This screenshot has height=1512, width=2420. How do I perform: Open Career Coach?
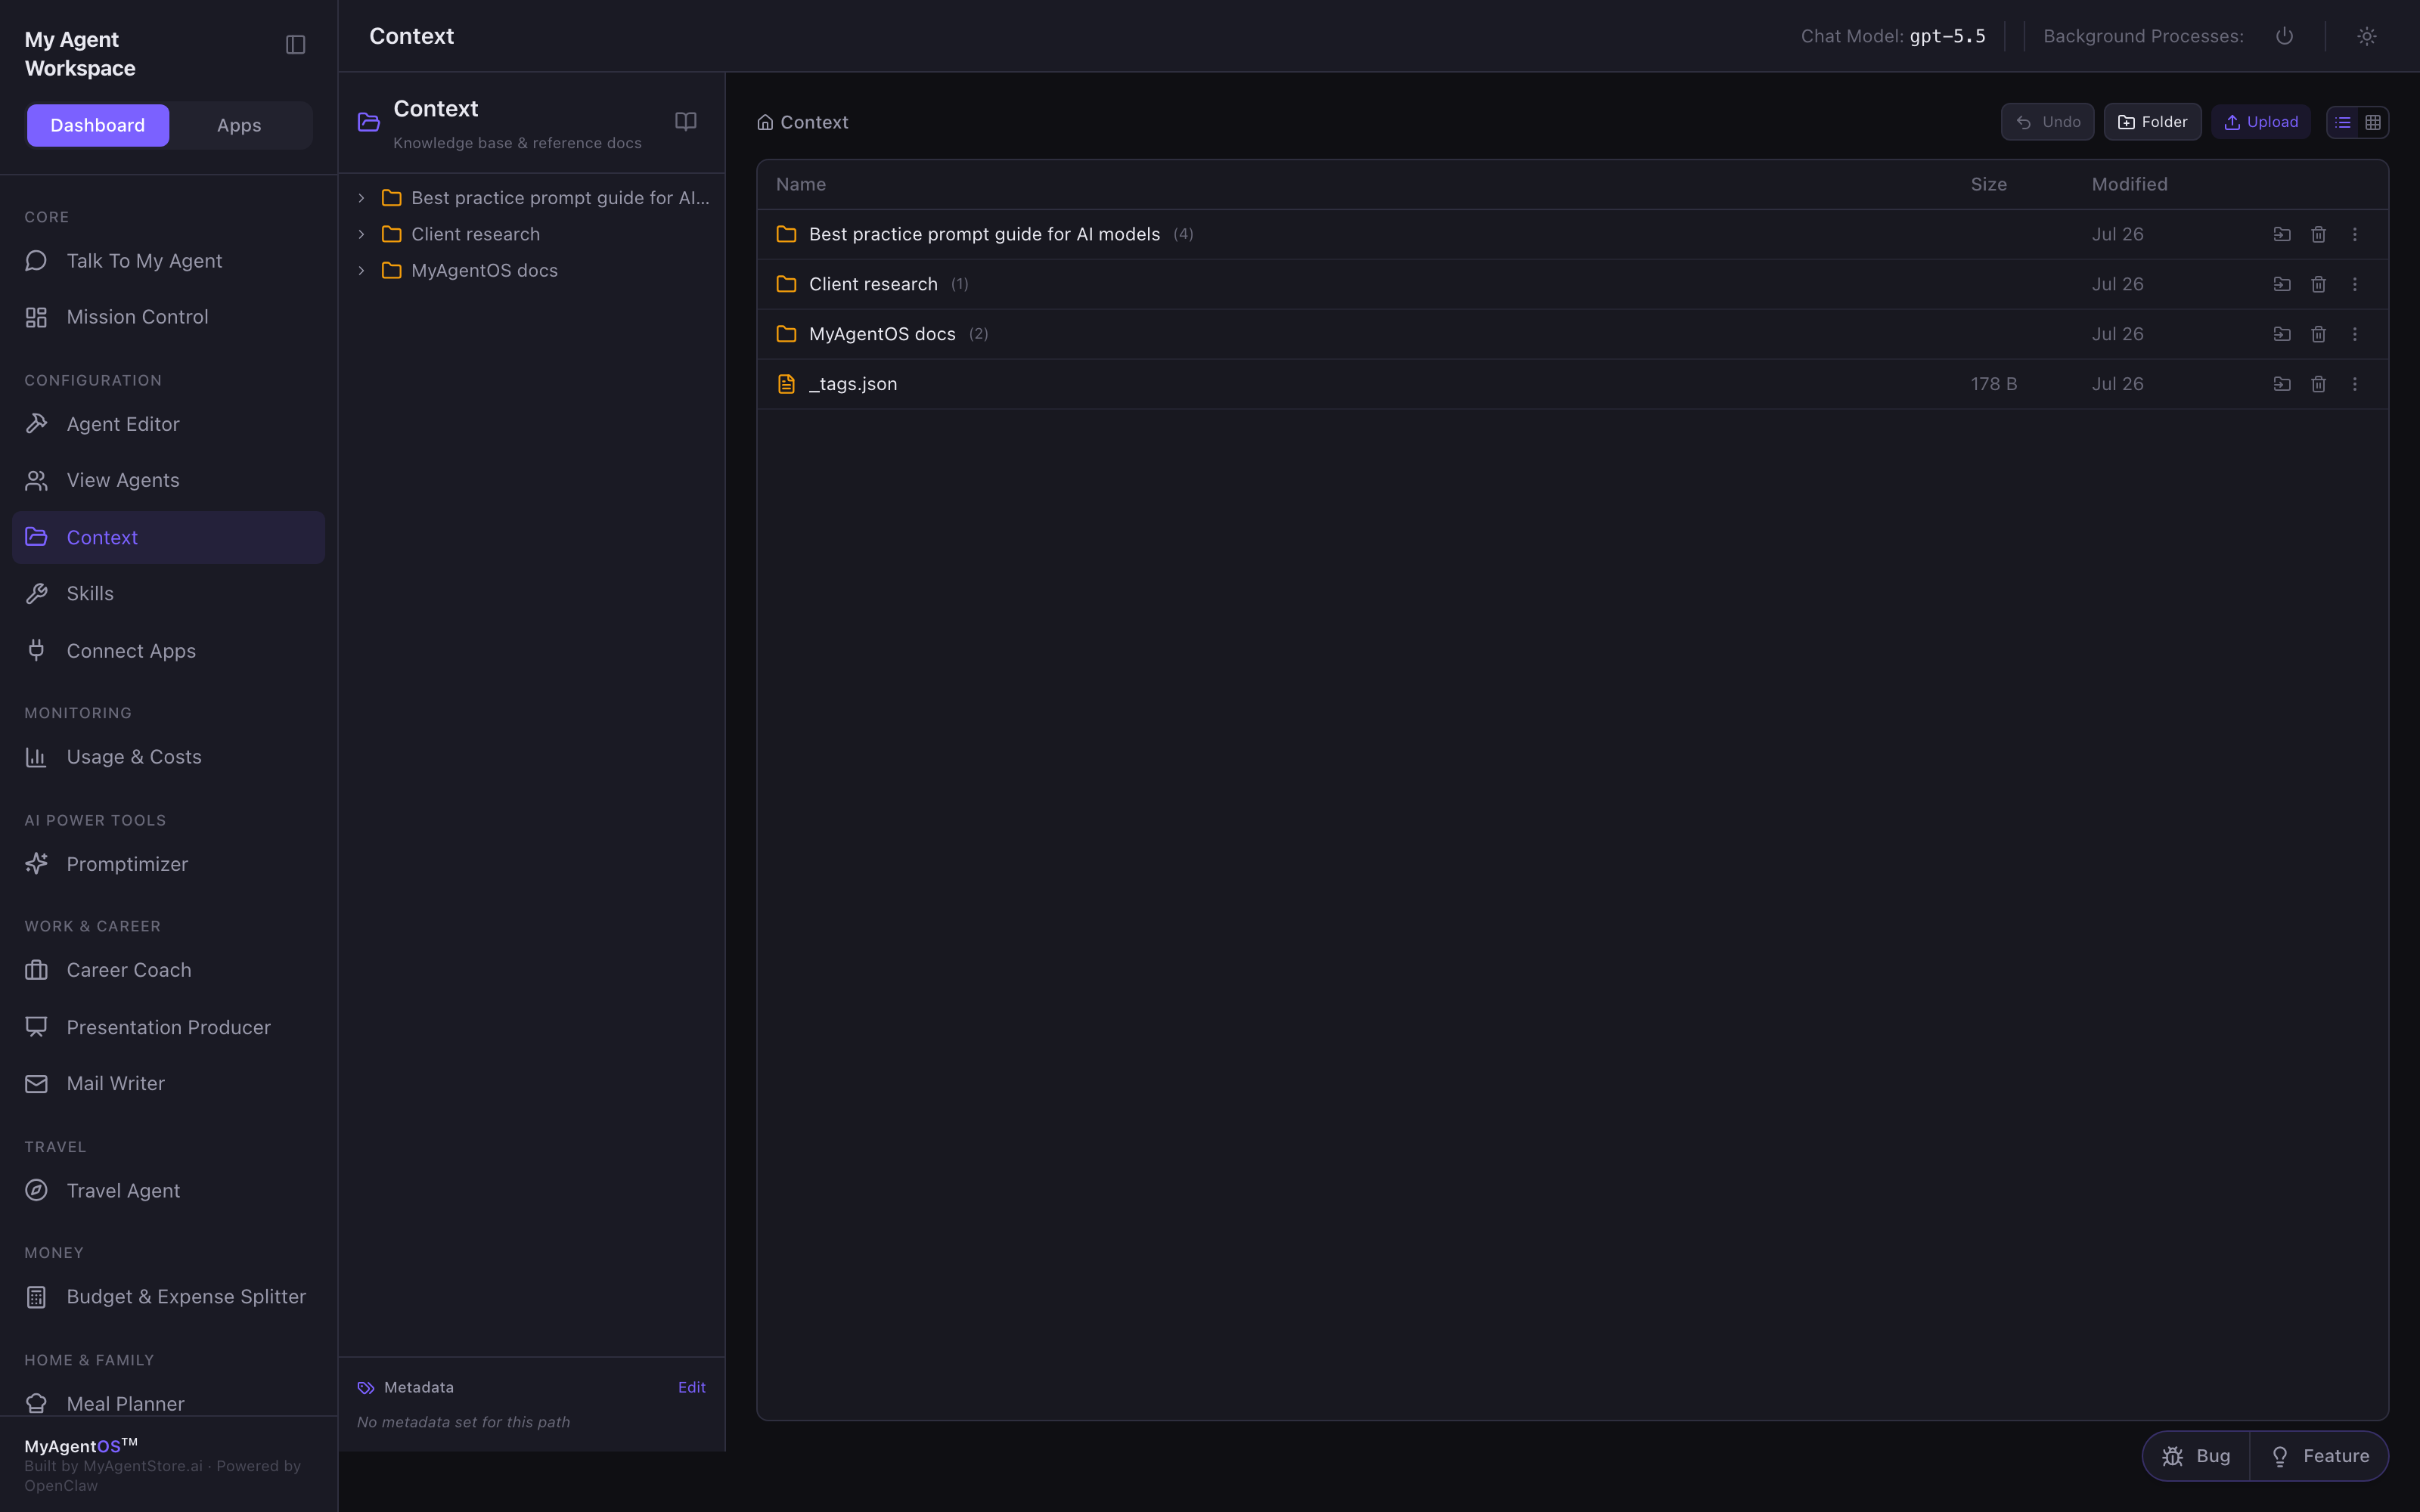[168, 970]
